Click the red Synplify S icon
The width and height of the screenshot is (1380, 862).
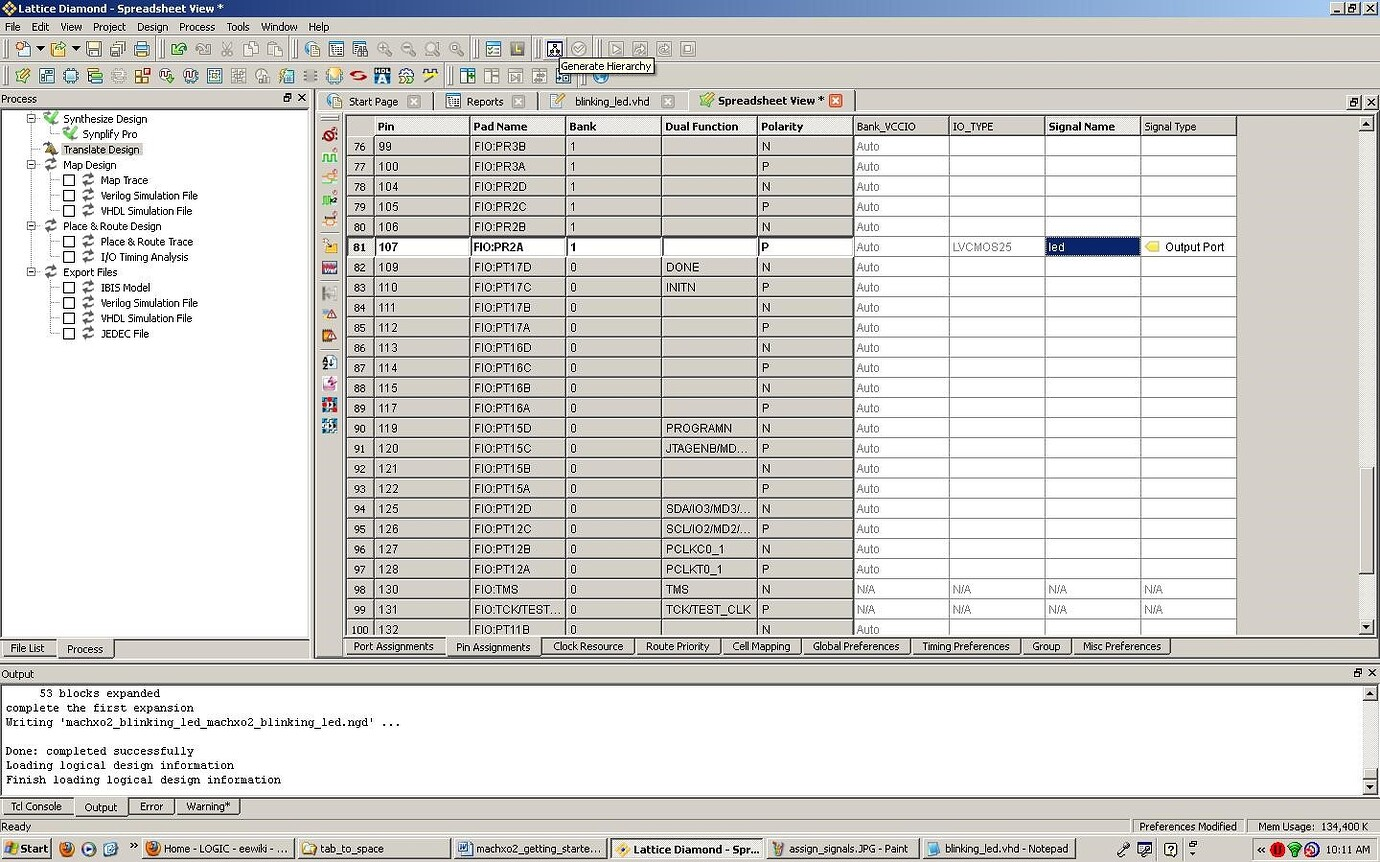click(358, 75)
